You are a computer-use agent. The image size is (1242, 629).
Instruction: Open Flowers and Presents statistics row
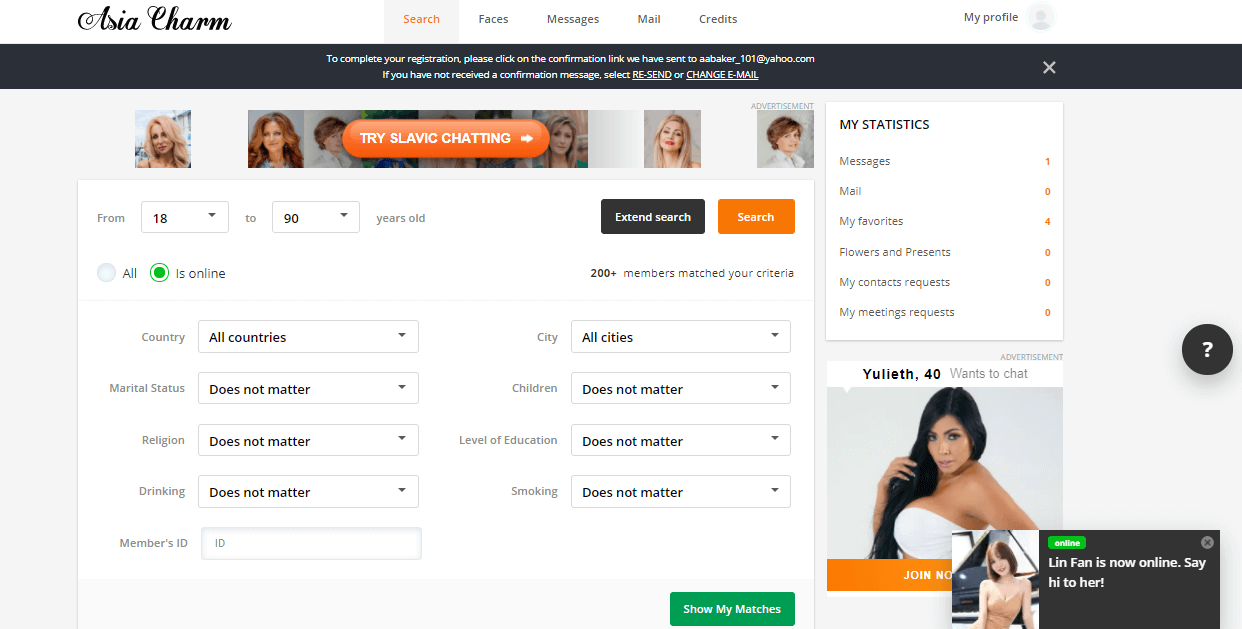pos(944,252)
